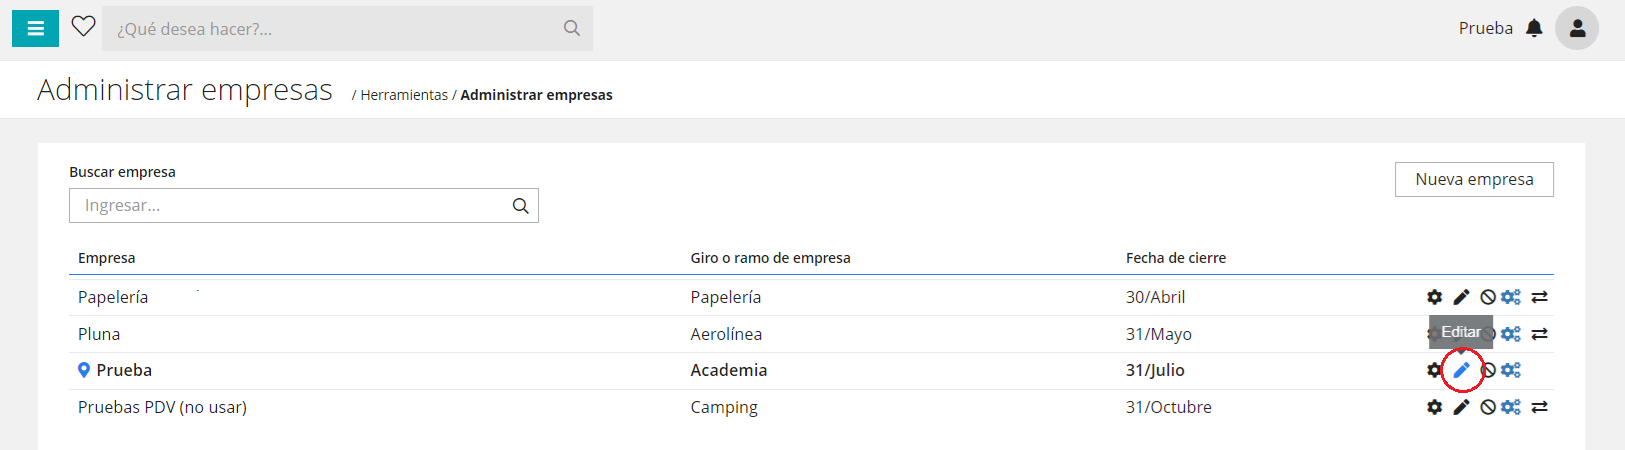The height and width of the screenshot is (450, 1625).
Task: Click the heart favorites icon
Action: [83, 27]
